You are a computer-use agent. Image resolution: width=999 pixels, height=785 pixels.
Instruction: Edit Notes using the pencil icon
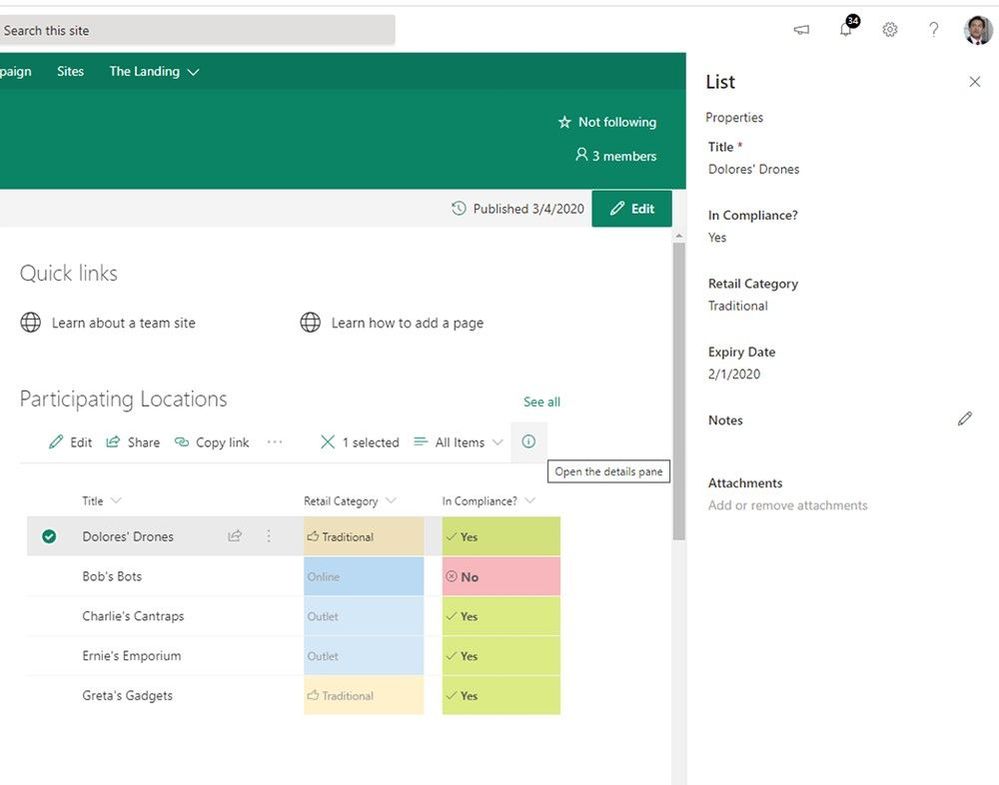click(x=964, y=419)
